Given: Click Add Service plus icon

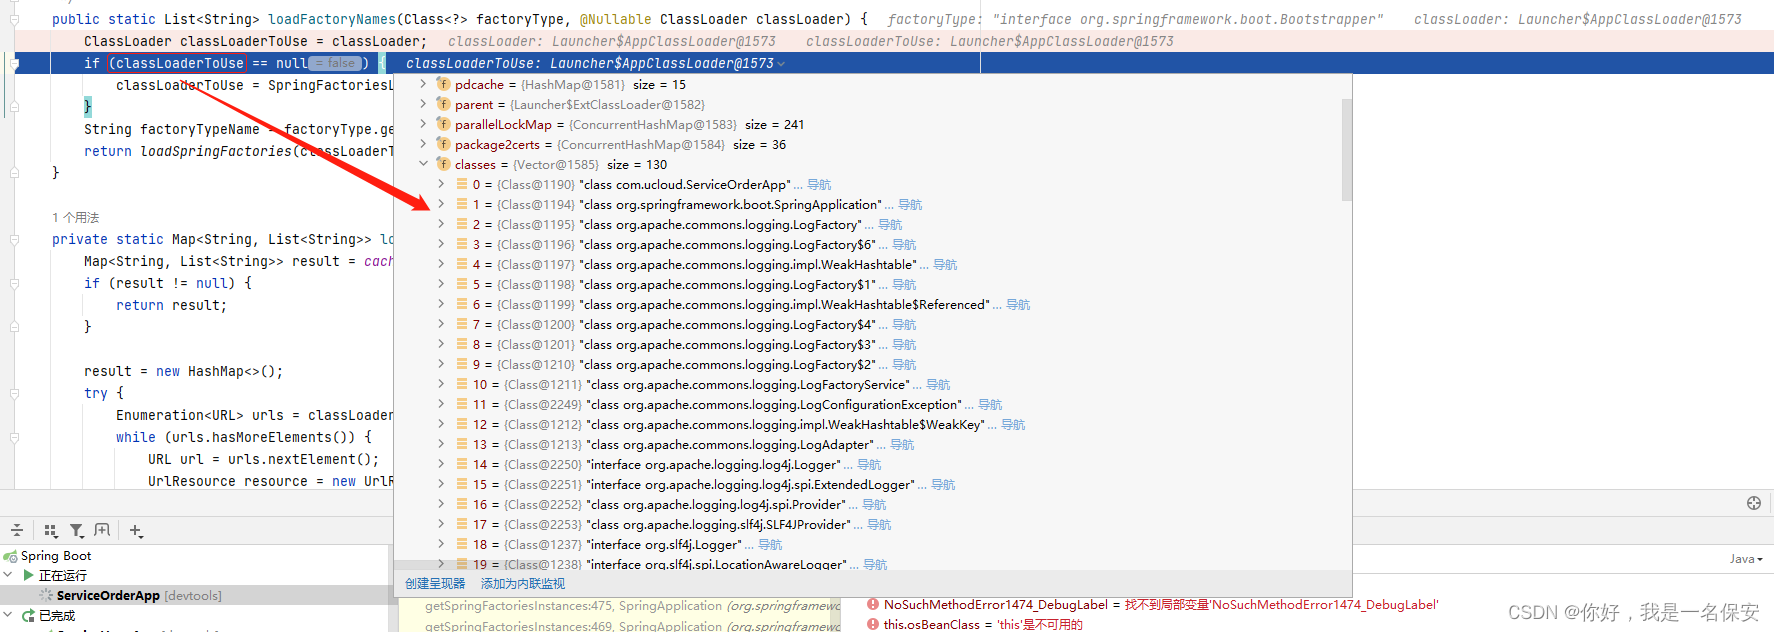Looking at the screenshot, I should click(136, 530).
